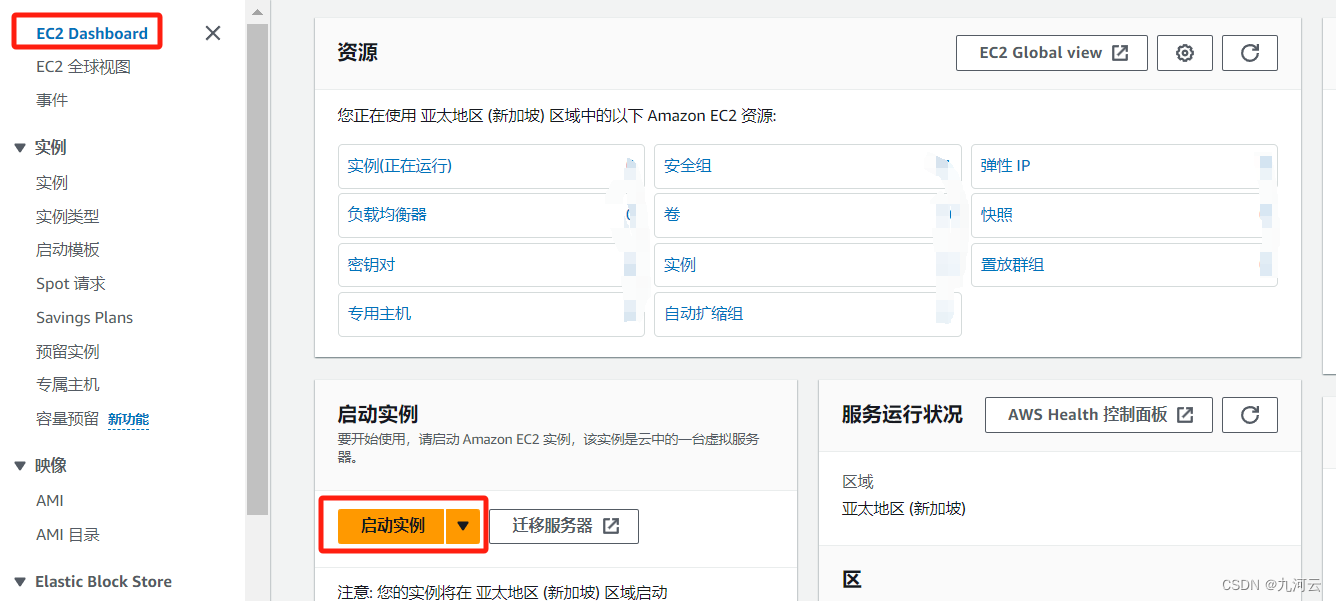Click the 亚太地区 (新加坡) region text
1336x601 pixels.
904,508
